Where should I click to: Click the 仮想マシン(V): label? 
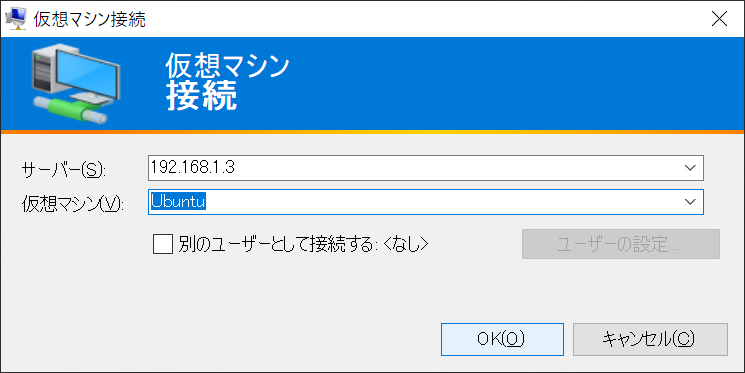click(73, 204)
